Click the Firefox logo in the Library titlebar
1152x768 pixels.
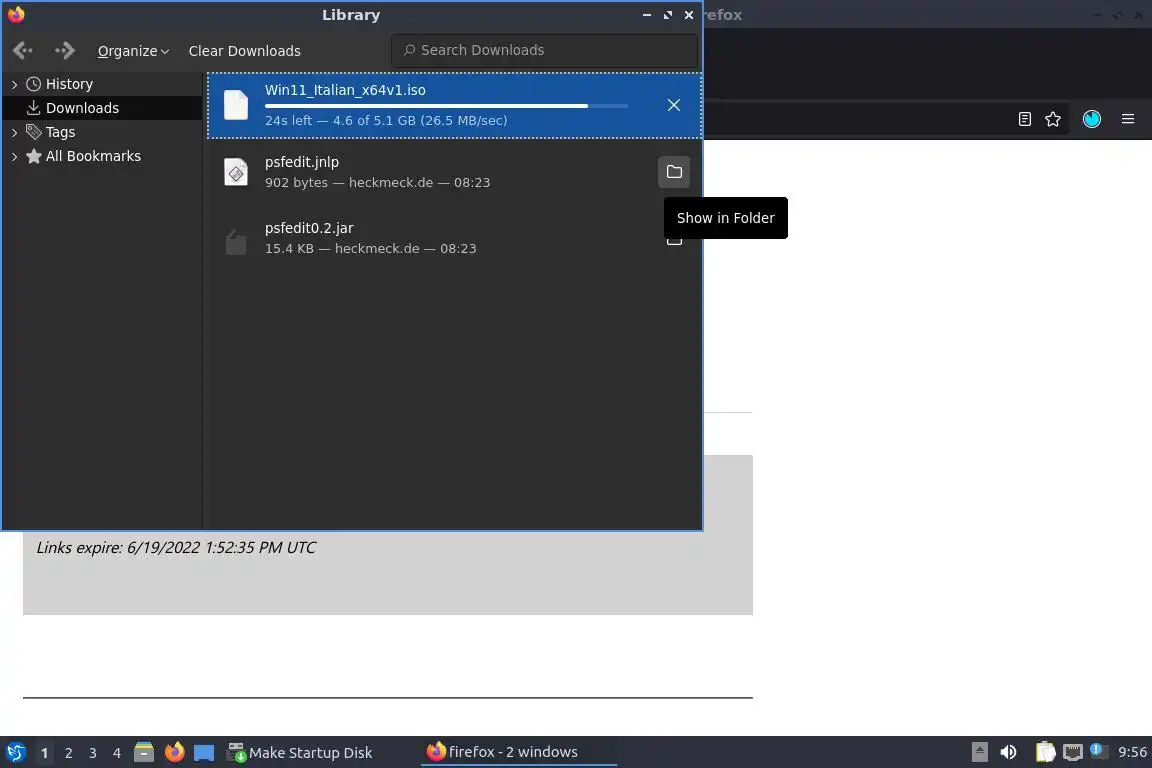(x=16, y=15)
